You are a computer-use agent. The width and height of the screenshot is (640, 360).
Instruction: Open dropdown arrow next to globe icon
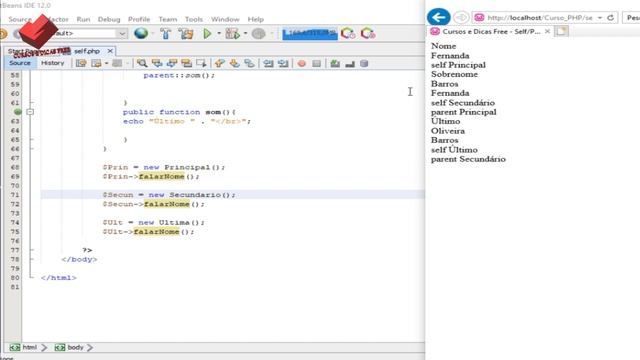[153, 33]
